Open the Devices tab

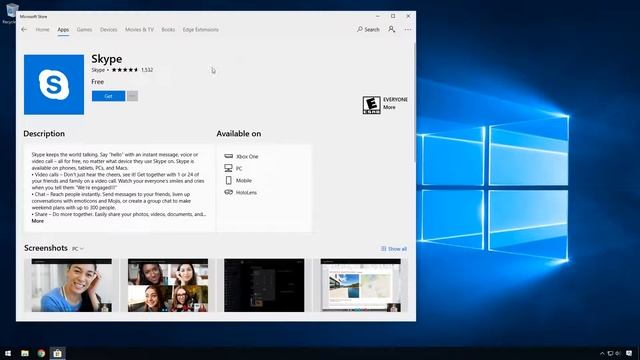click(109, 29)
